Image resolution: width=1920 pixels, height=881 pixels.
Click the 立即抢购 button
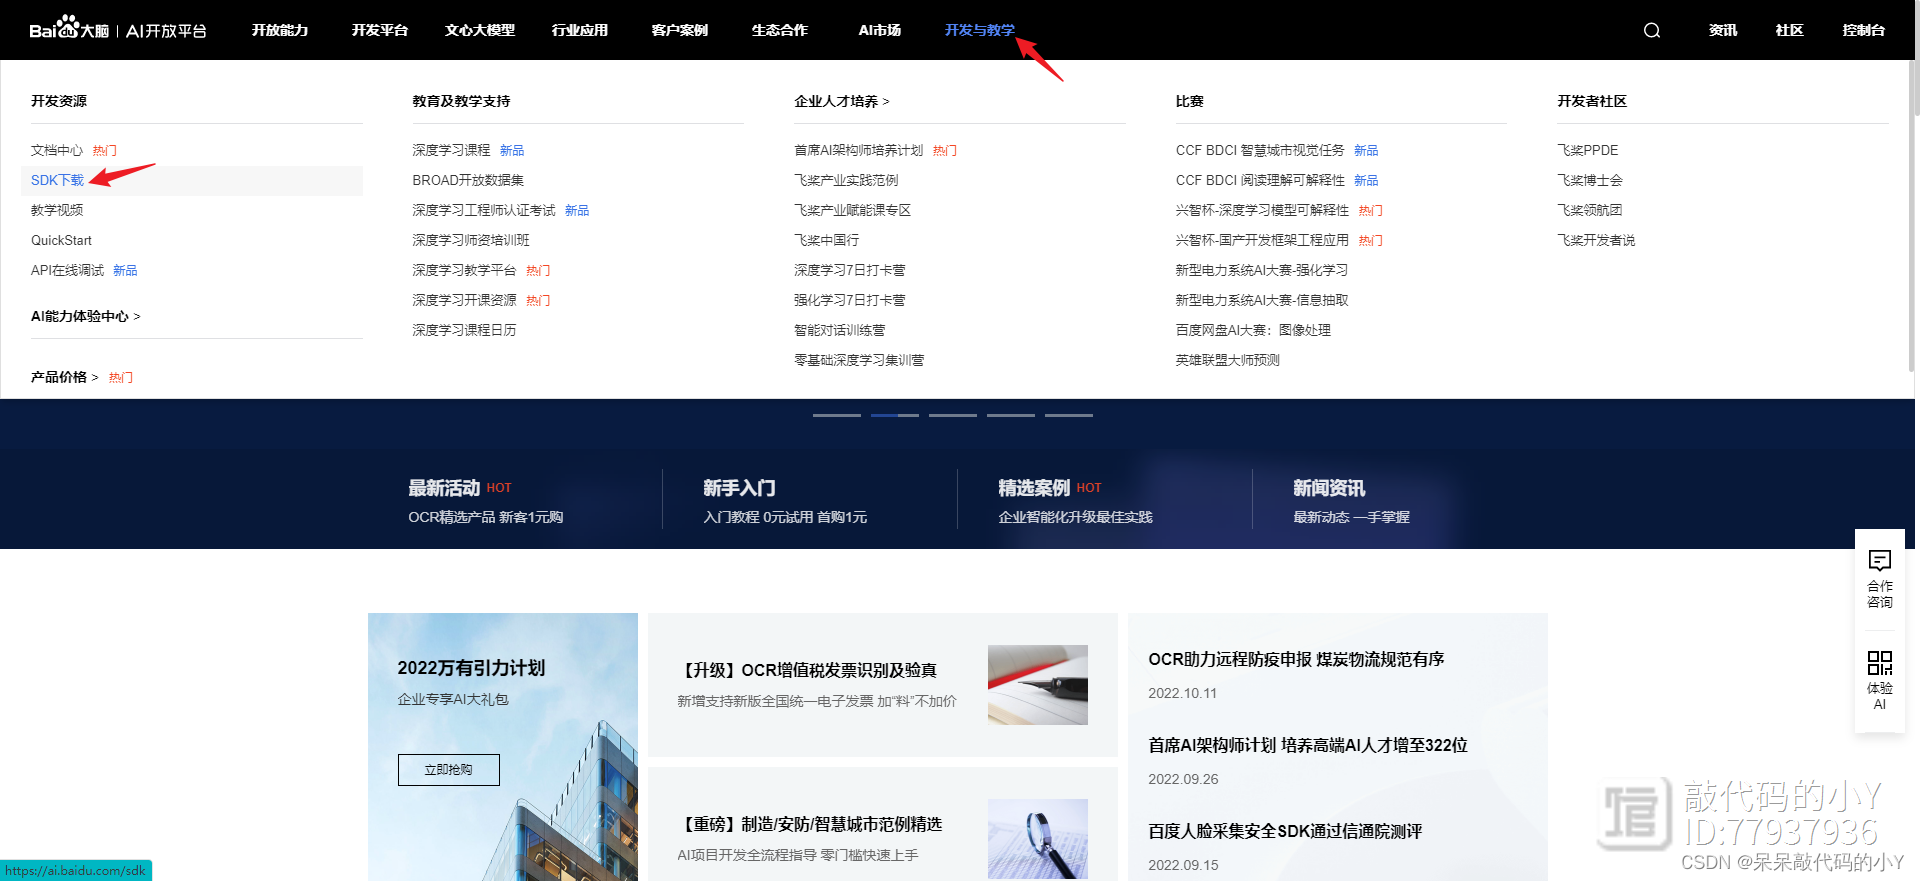point(449,770)
